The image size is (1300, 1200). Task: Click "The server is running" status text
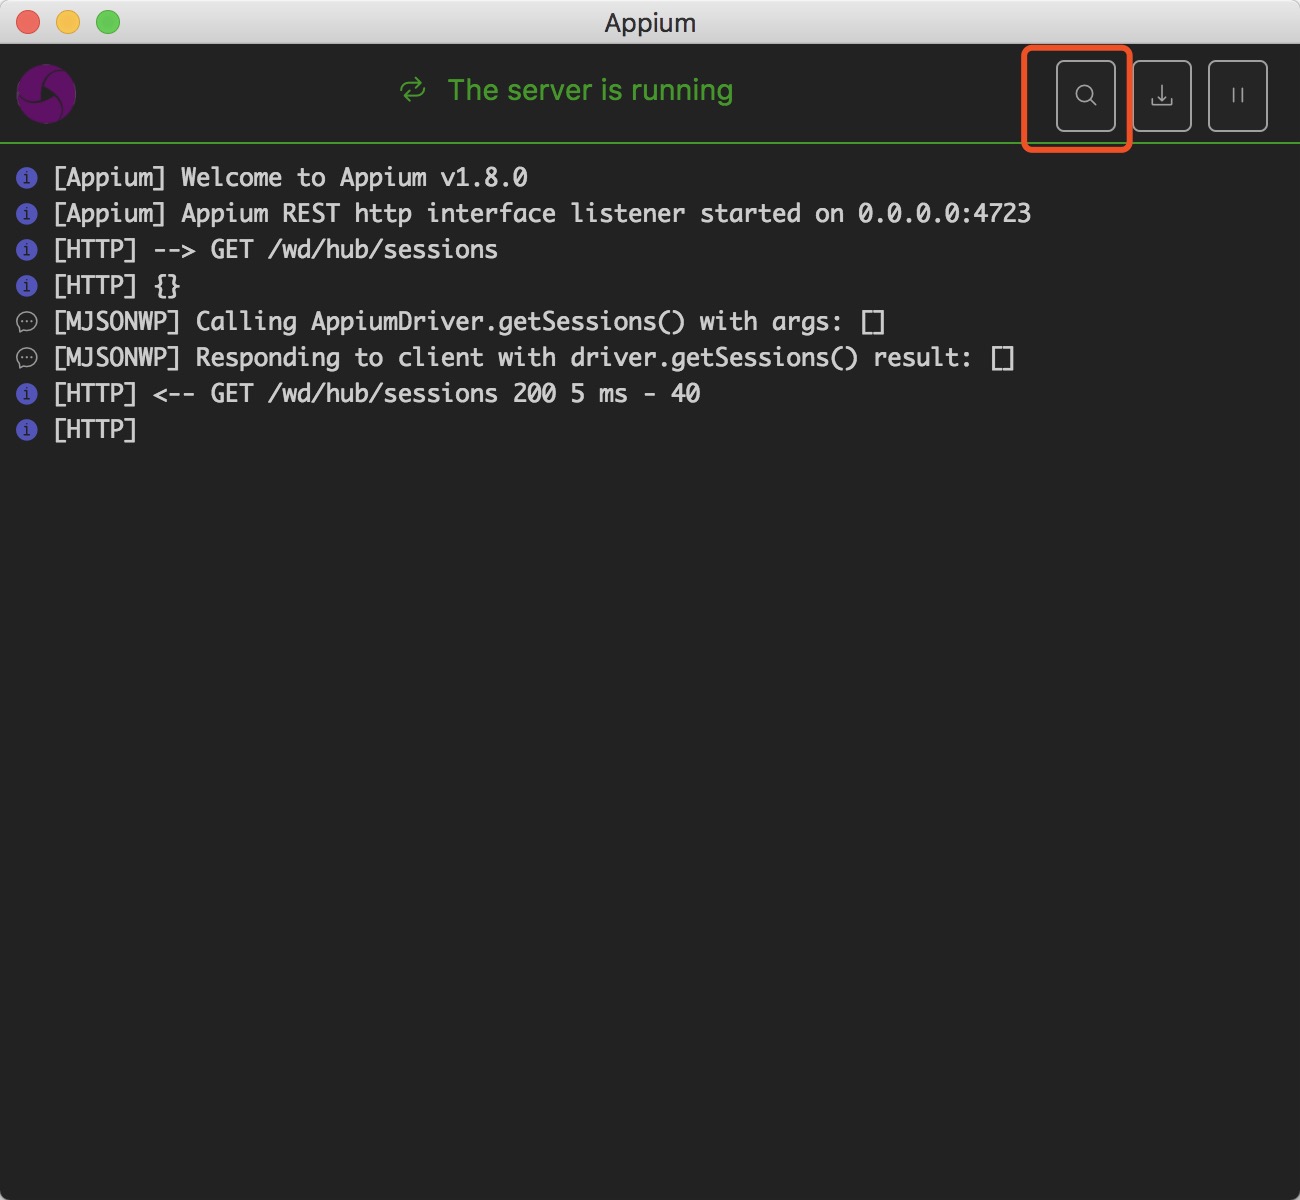(590, 90)
